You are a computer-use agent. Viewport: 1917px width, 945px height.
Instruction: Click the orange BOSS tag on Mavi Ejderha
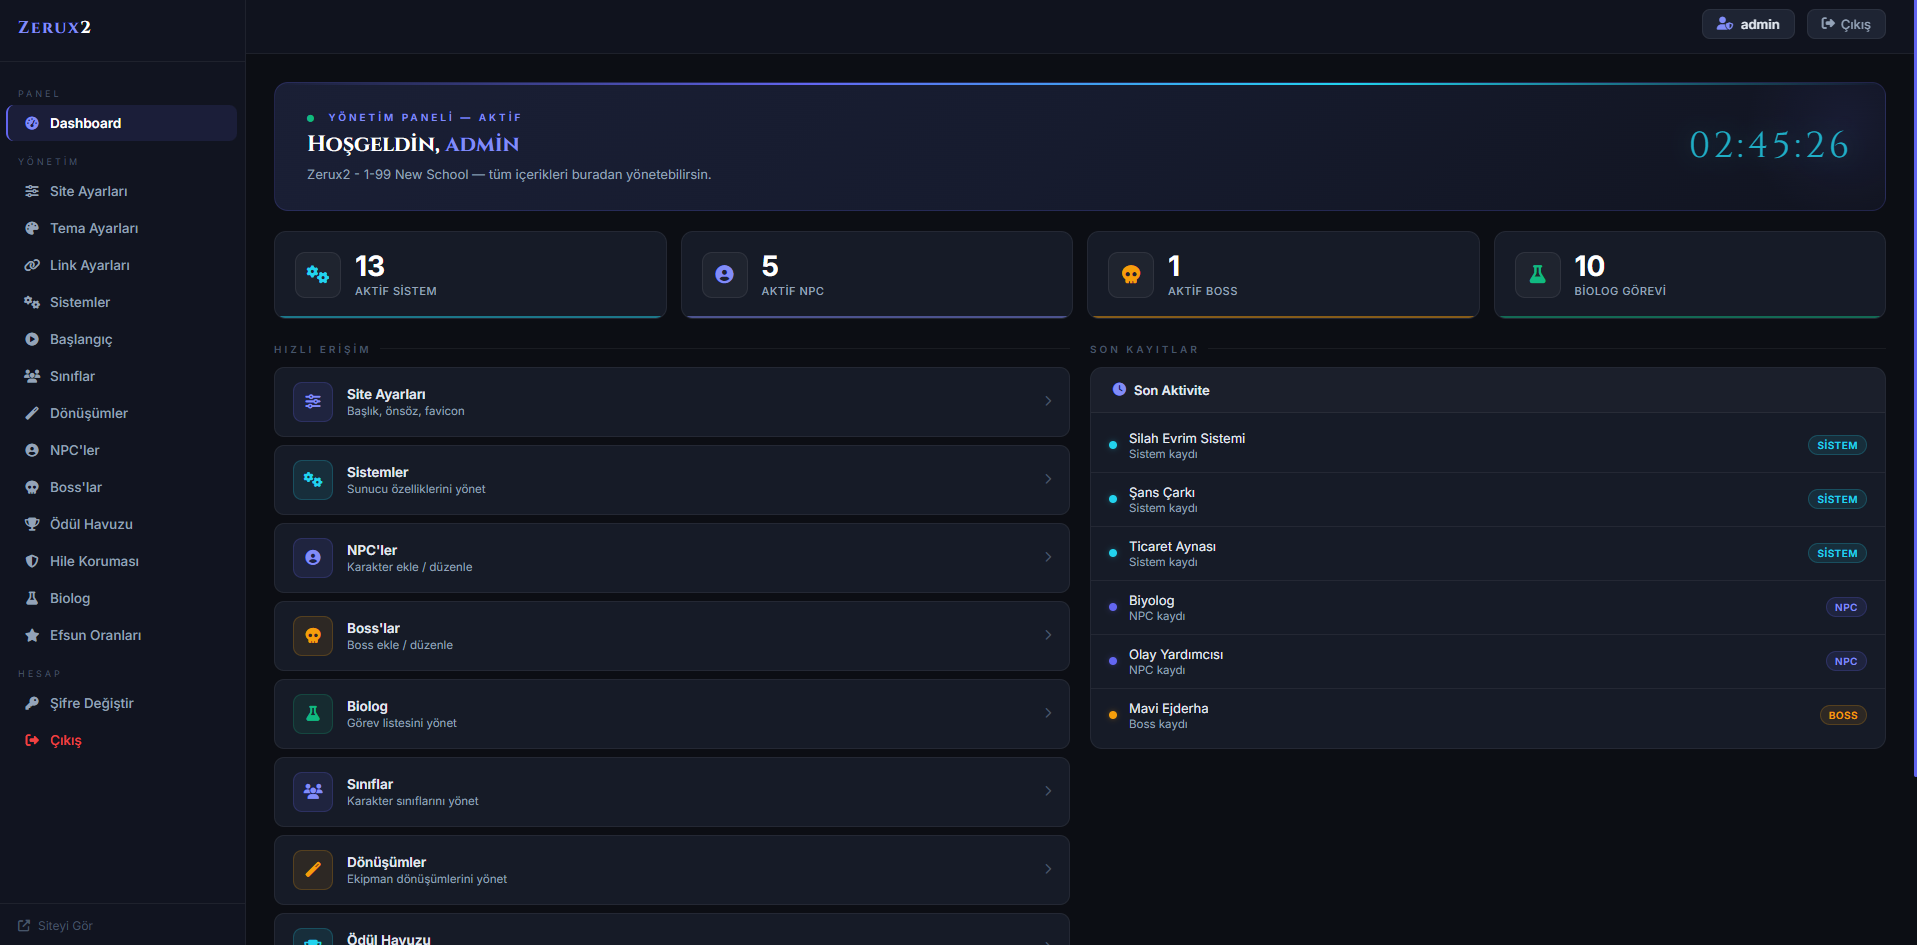[x=1842, y=715]
